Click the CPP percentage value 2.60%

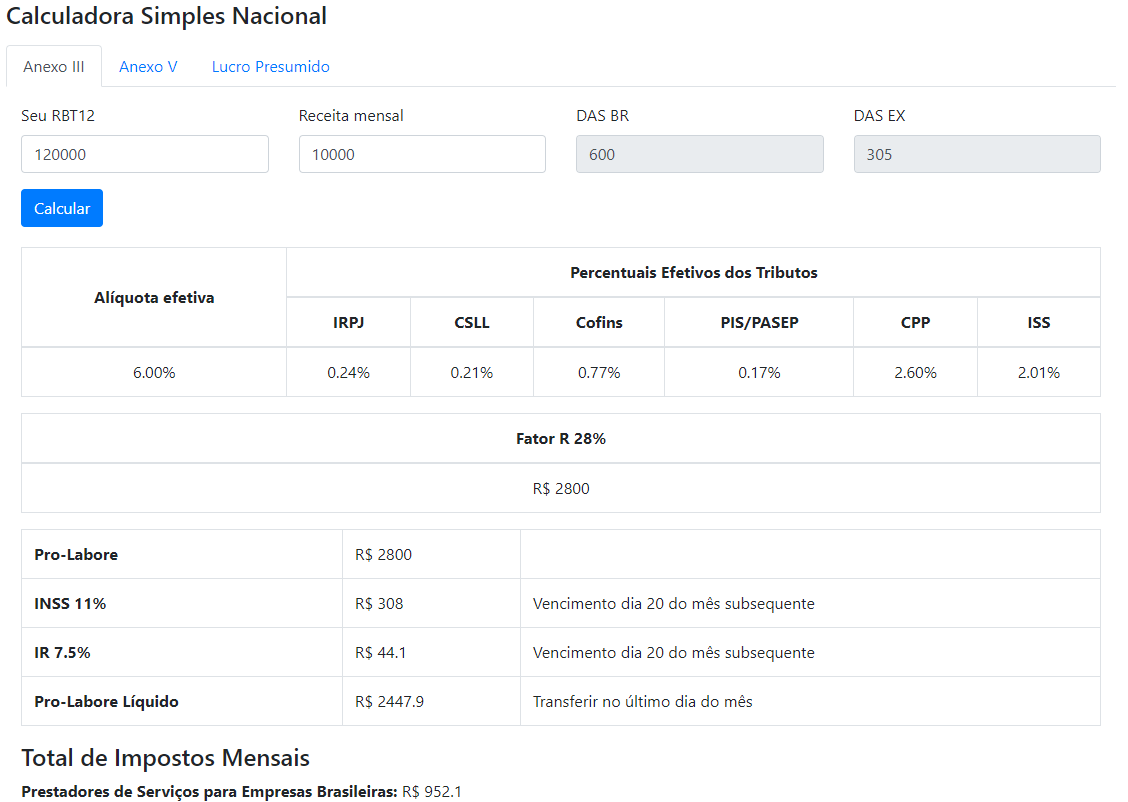click(x=915, y=372)
